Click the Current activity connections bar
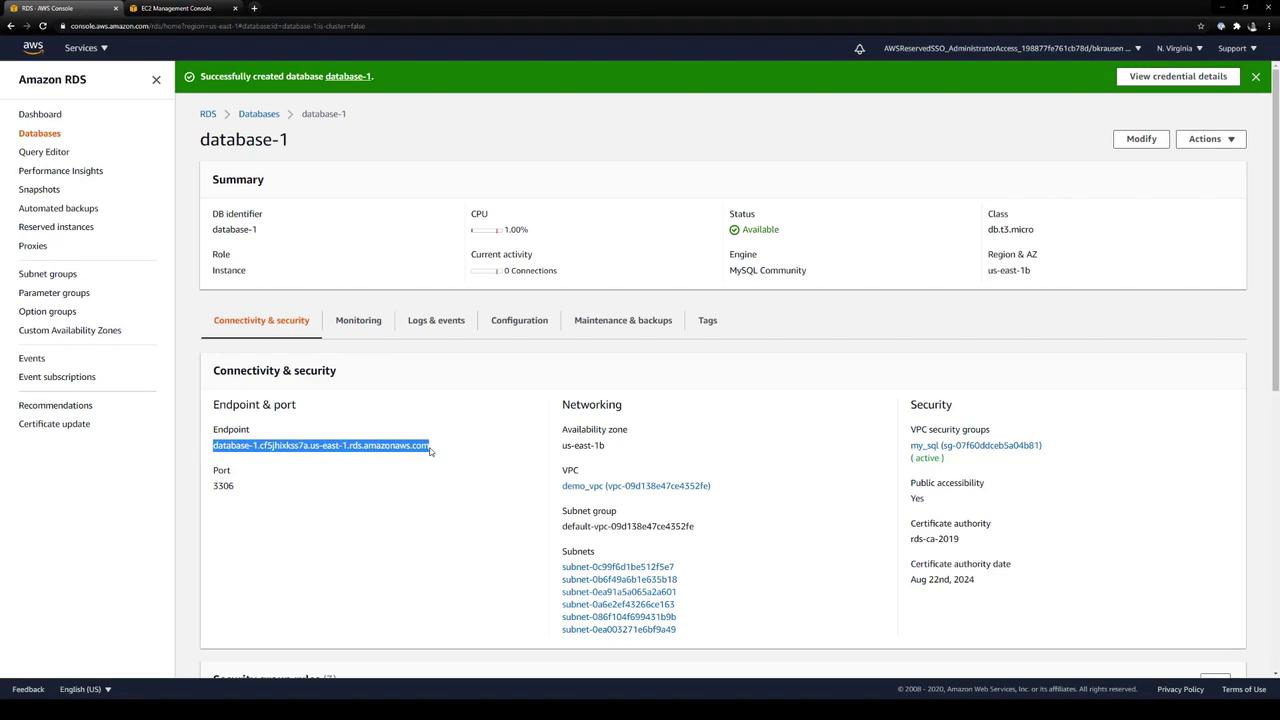Viewport: 1280px width, 720px height. [486, 271]
